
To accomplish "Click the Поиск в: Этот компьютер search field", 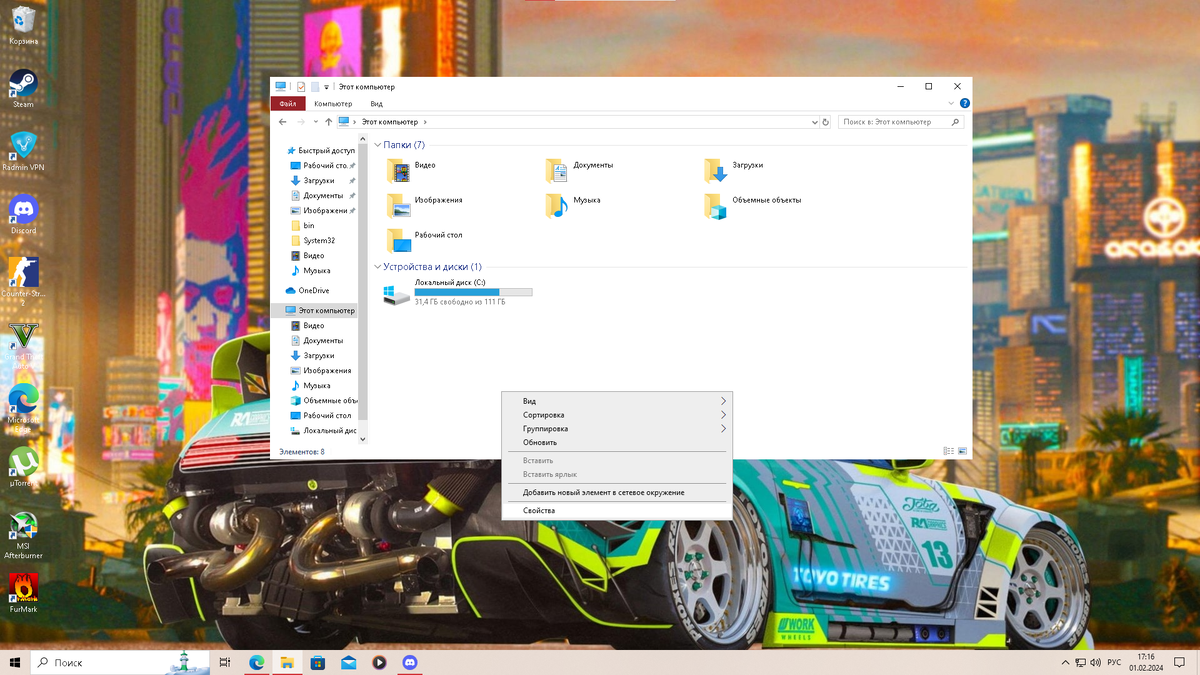I will click(903, 122).
